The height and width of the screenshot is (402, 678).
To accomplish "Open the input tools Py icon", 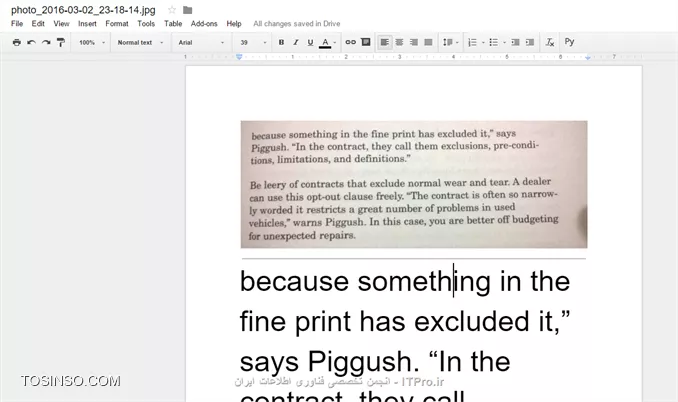I will (569, 42).
